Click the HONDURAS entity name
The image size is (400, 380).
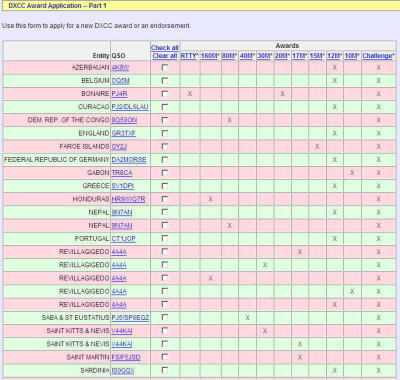click(91, 199)
